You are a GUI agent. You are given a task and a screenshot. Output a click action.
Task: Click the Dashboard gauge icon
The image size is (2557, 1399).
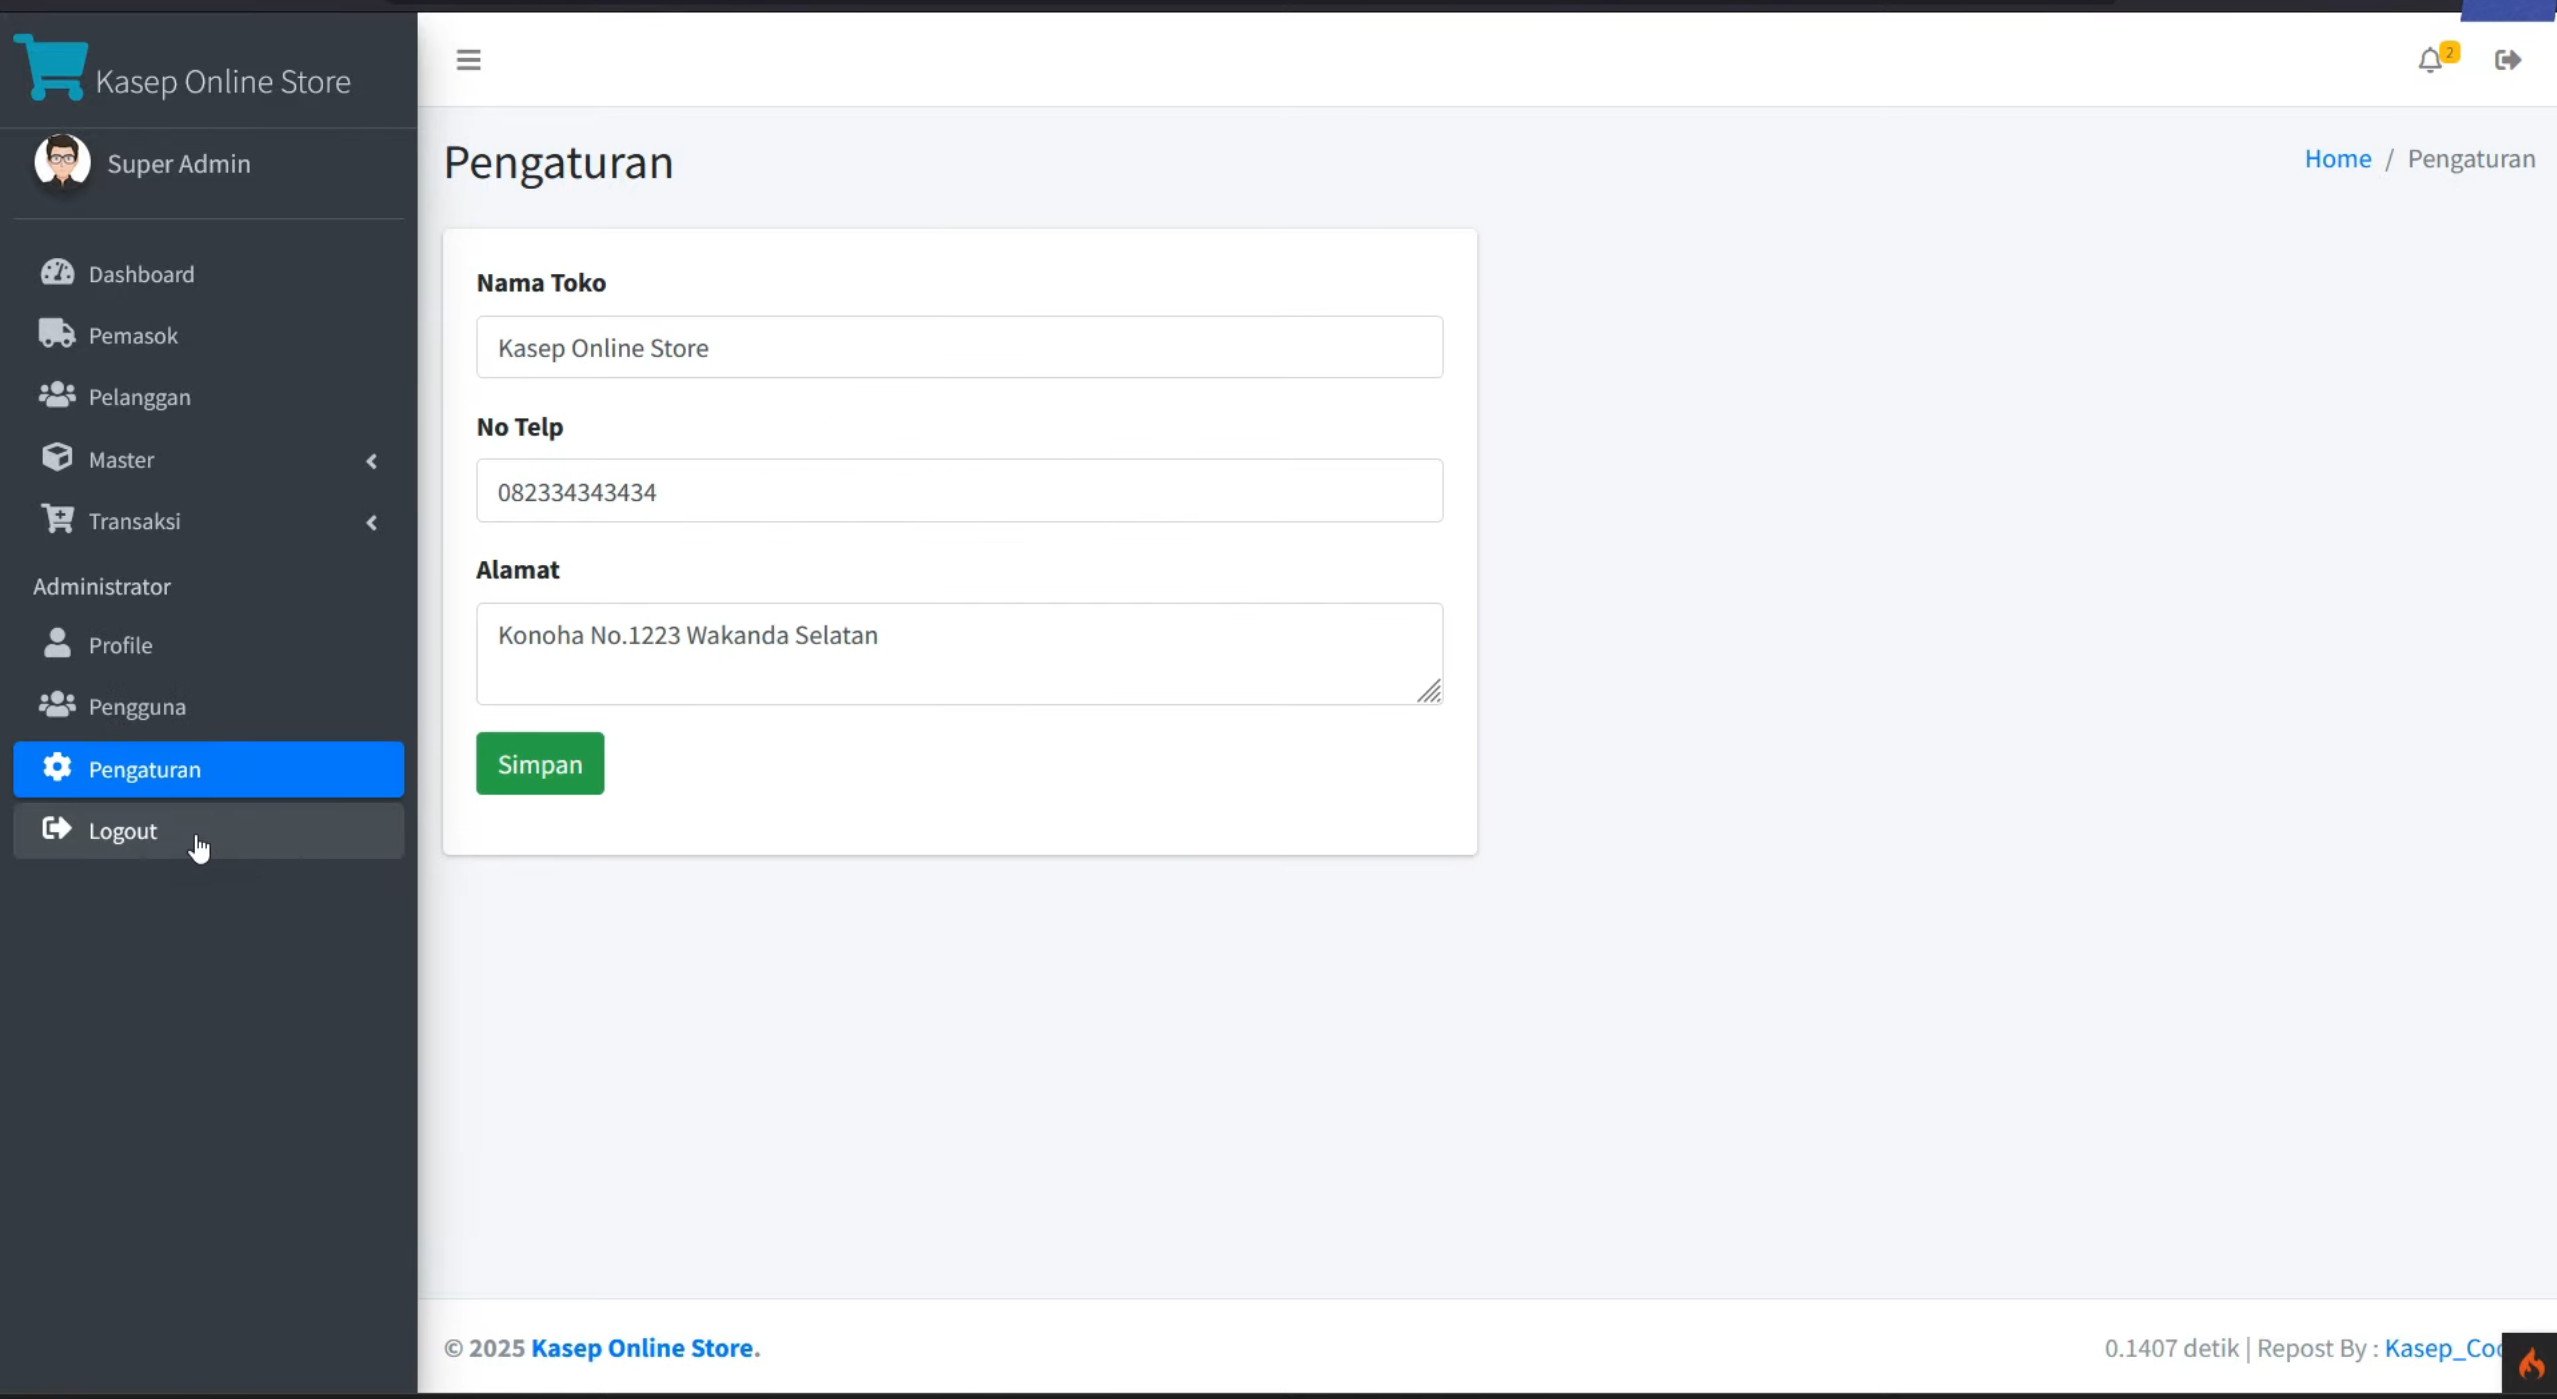[x=57, y=273]
